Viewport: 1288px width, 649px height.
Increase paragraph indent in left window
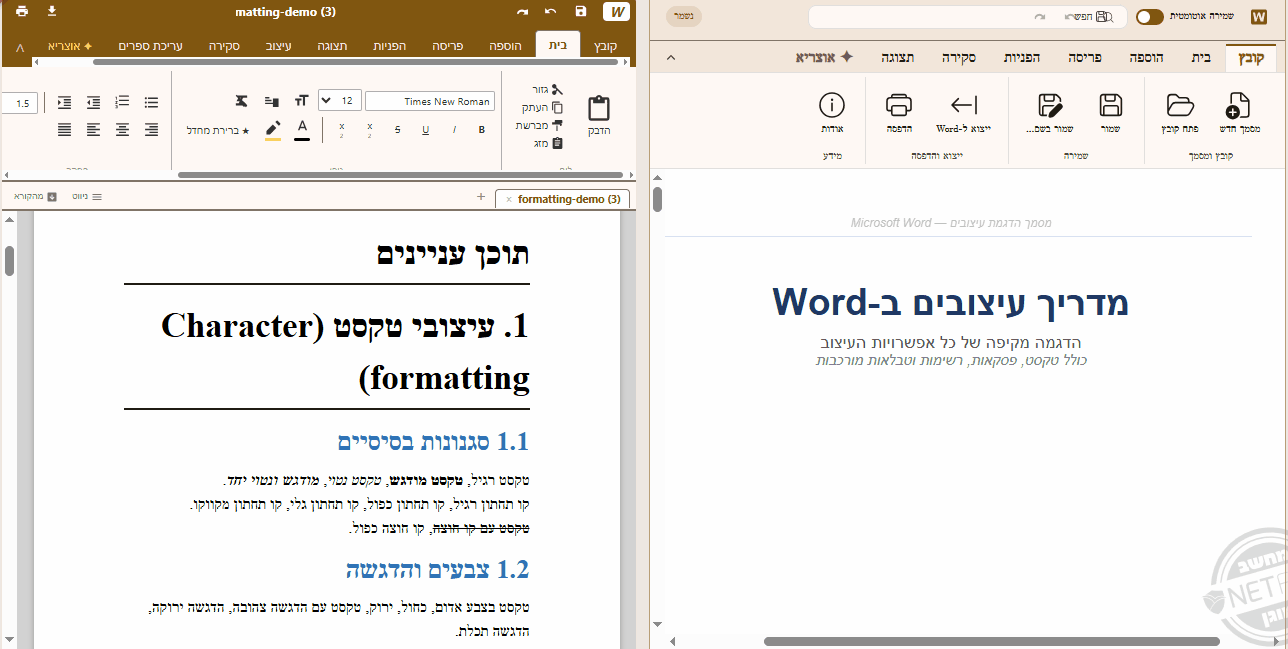[x=64, y=102]
